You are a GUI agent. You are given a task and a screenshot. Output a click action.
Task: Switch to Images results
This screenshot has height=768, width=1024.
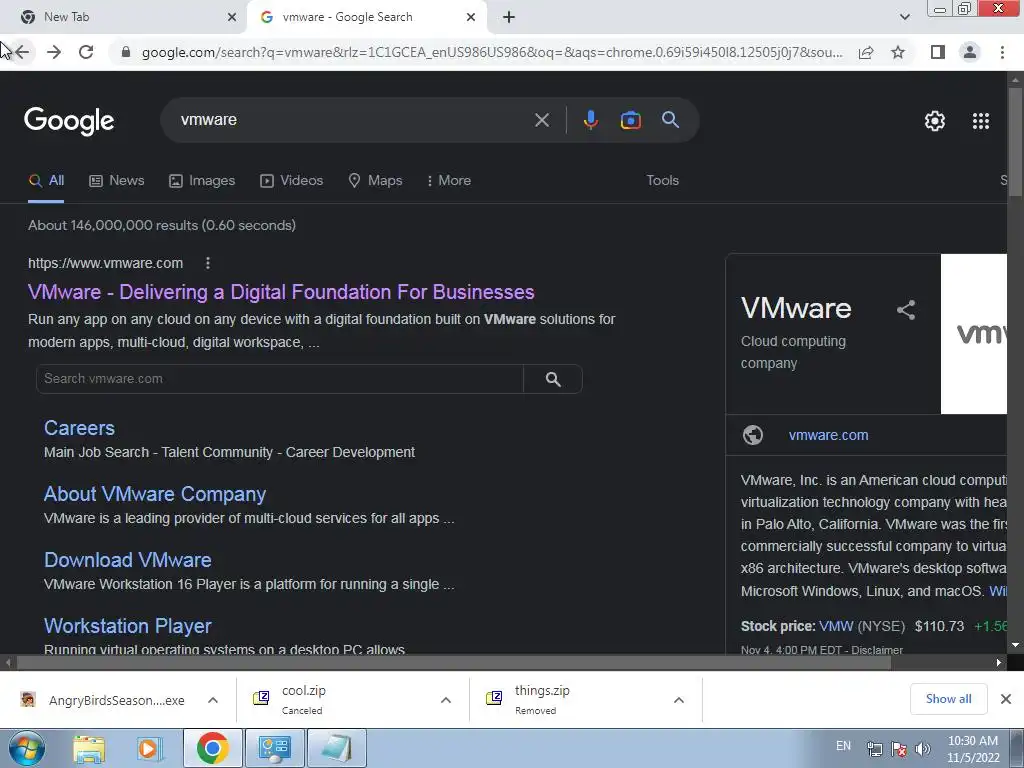202,180
